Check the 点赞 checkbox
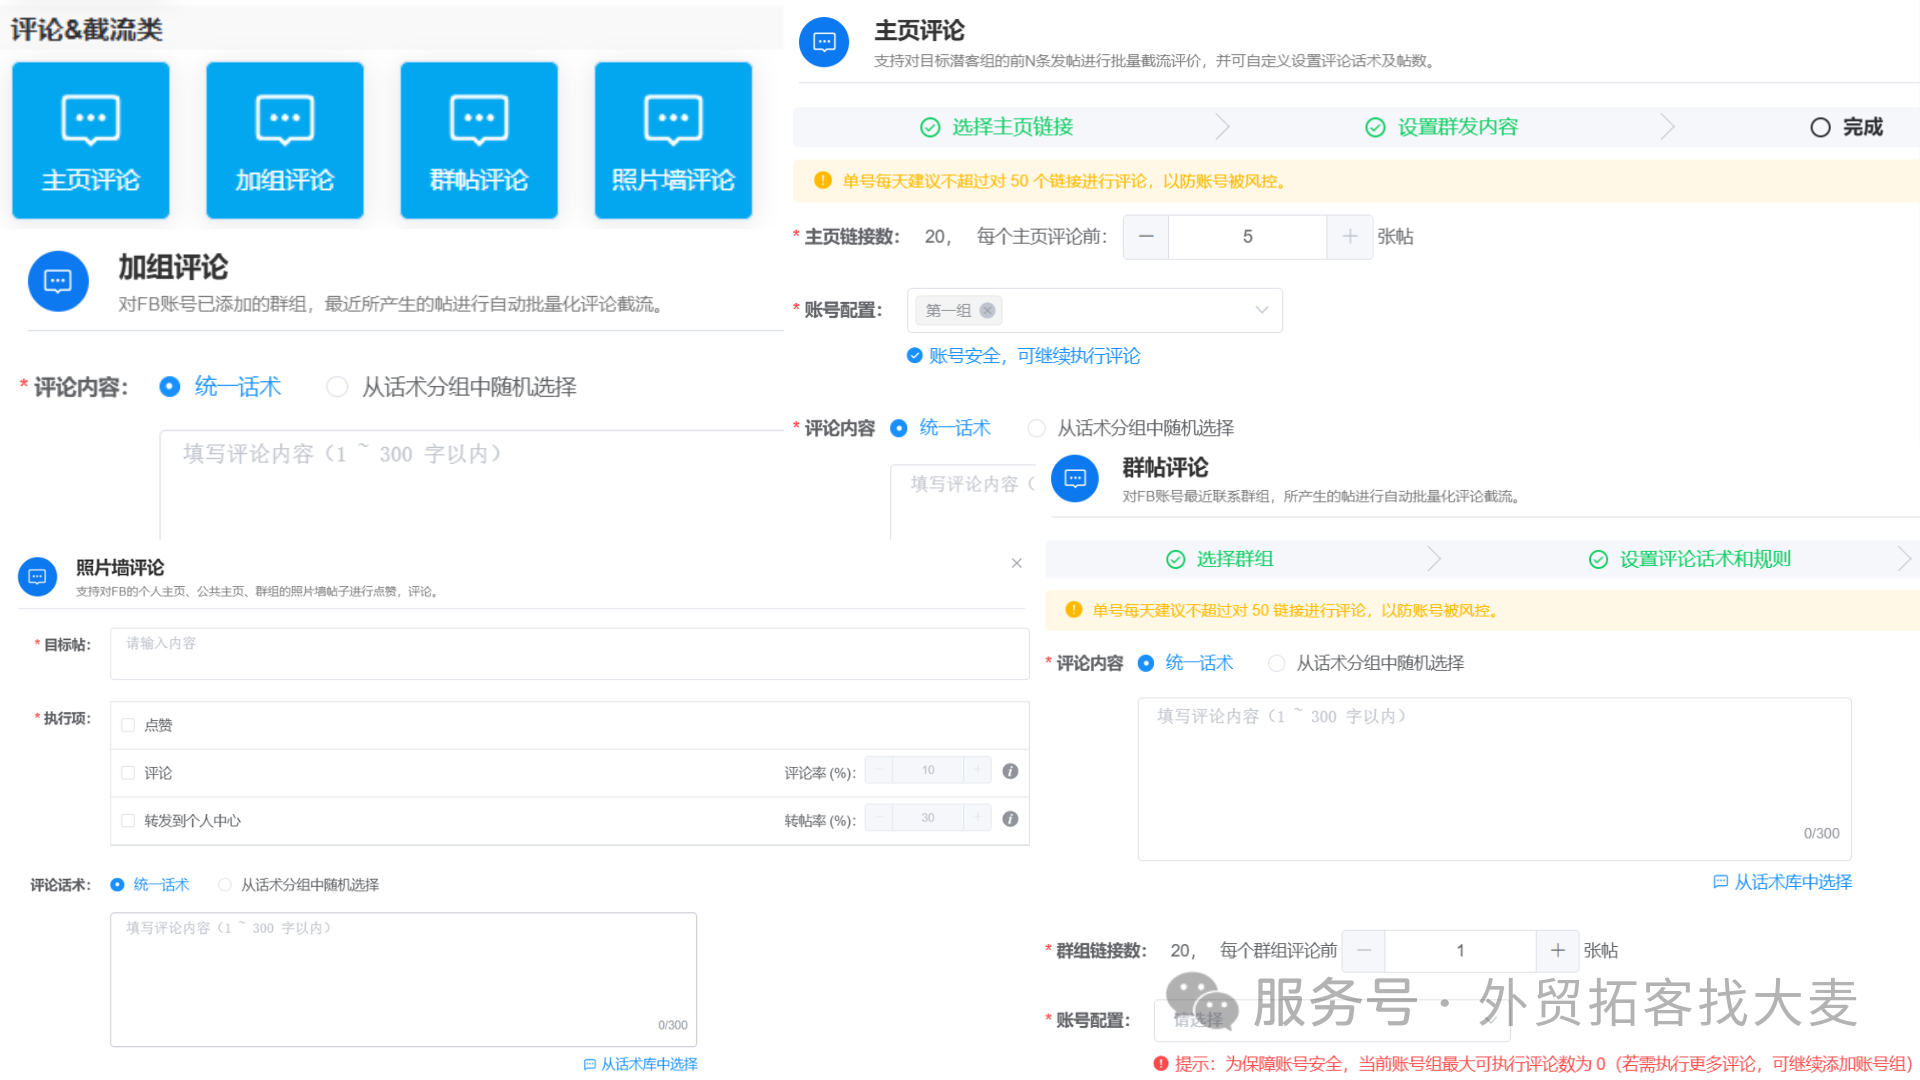 click(x=128, y=725)
